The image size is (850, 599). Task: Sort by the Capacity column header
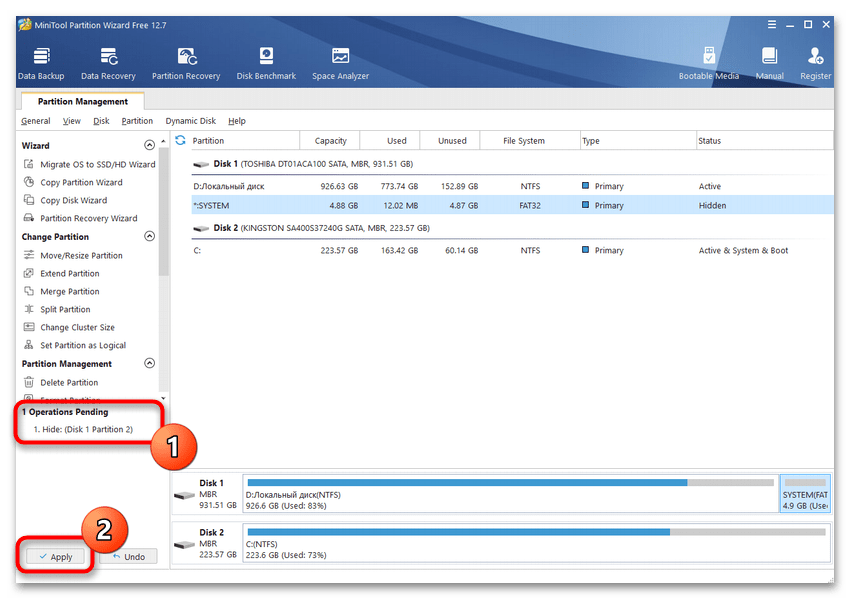click(330, 140)
